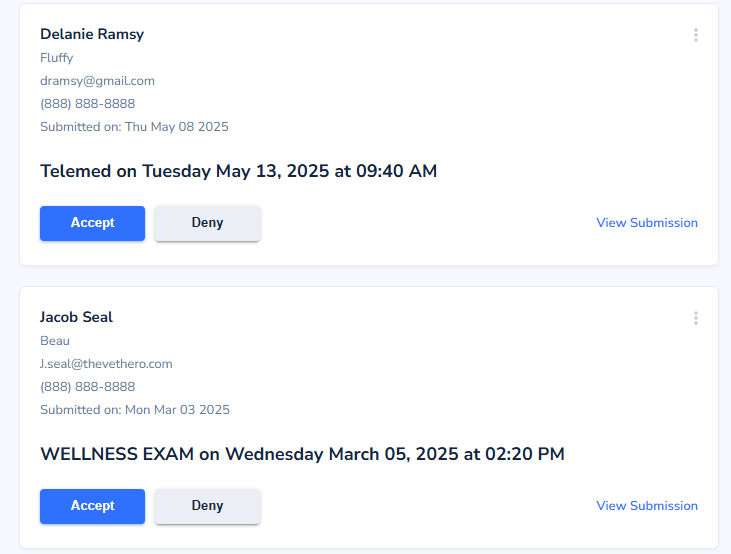Image resolution: width=731 pixels, height=554 pixels.
Task: Select the dramsy@gmail.com email address
Action: (97, 81)
